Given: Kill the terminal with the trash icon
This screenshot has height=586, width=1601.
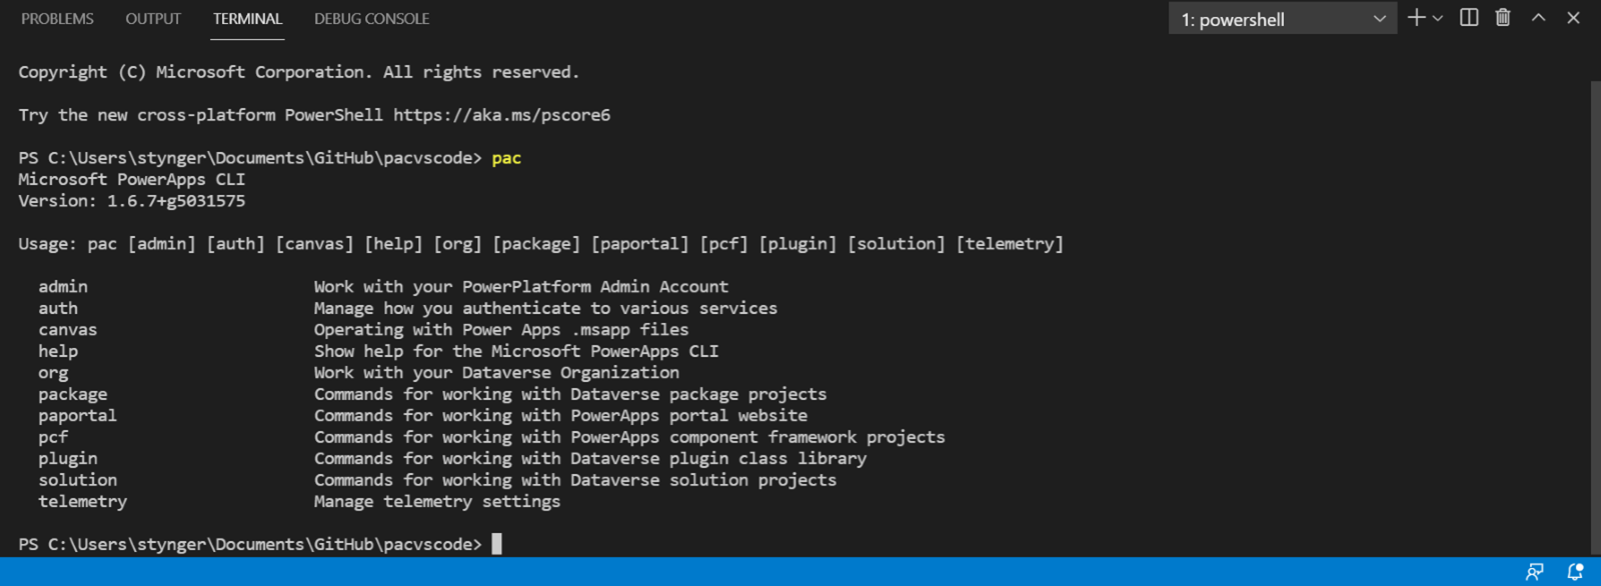Looking at the screenshot, I should (x=1503, y=18).
